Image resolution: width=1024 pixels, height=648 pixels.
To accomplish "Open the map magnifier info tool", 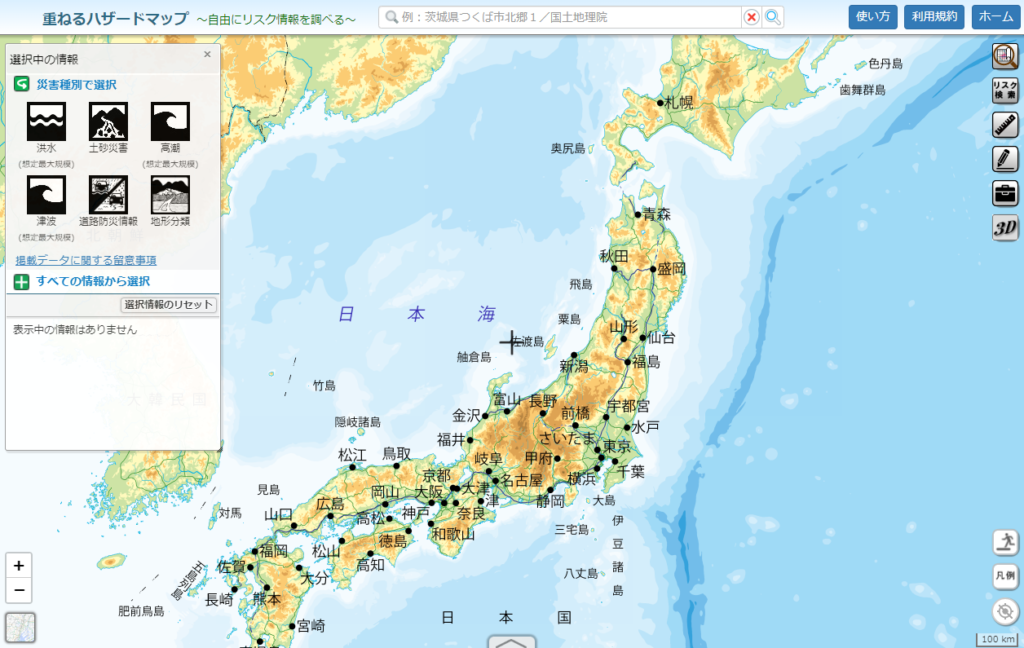I will [x=1005, y=56].
